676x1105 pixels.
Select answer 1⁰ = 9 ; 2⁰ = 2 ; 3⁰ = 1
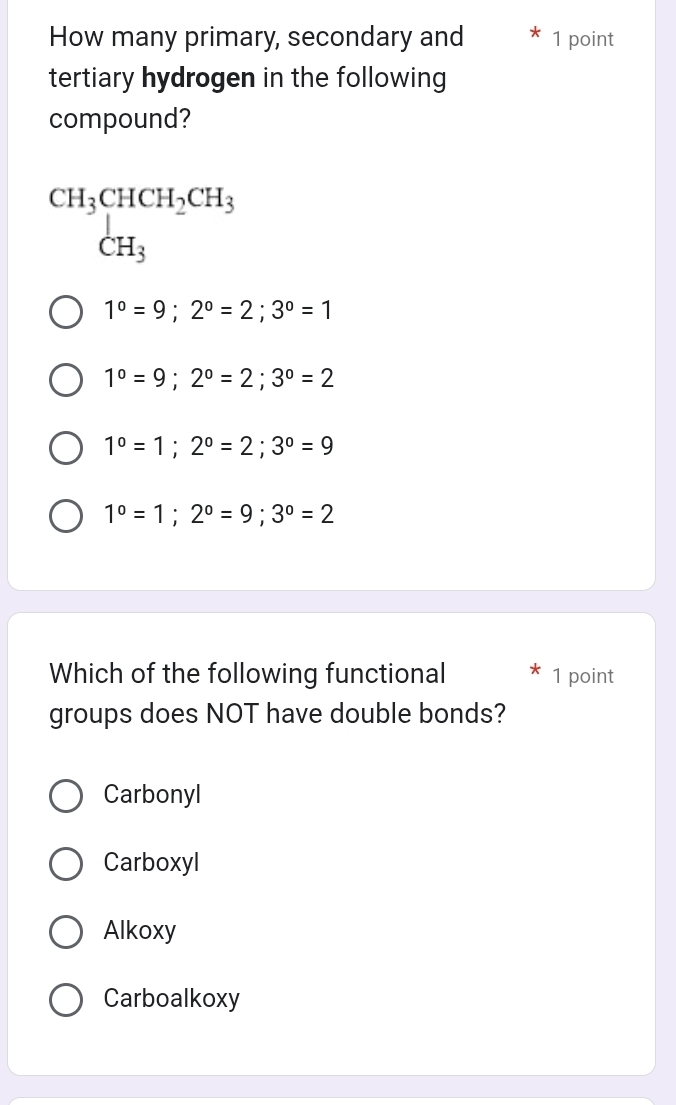pos(66,312)
